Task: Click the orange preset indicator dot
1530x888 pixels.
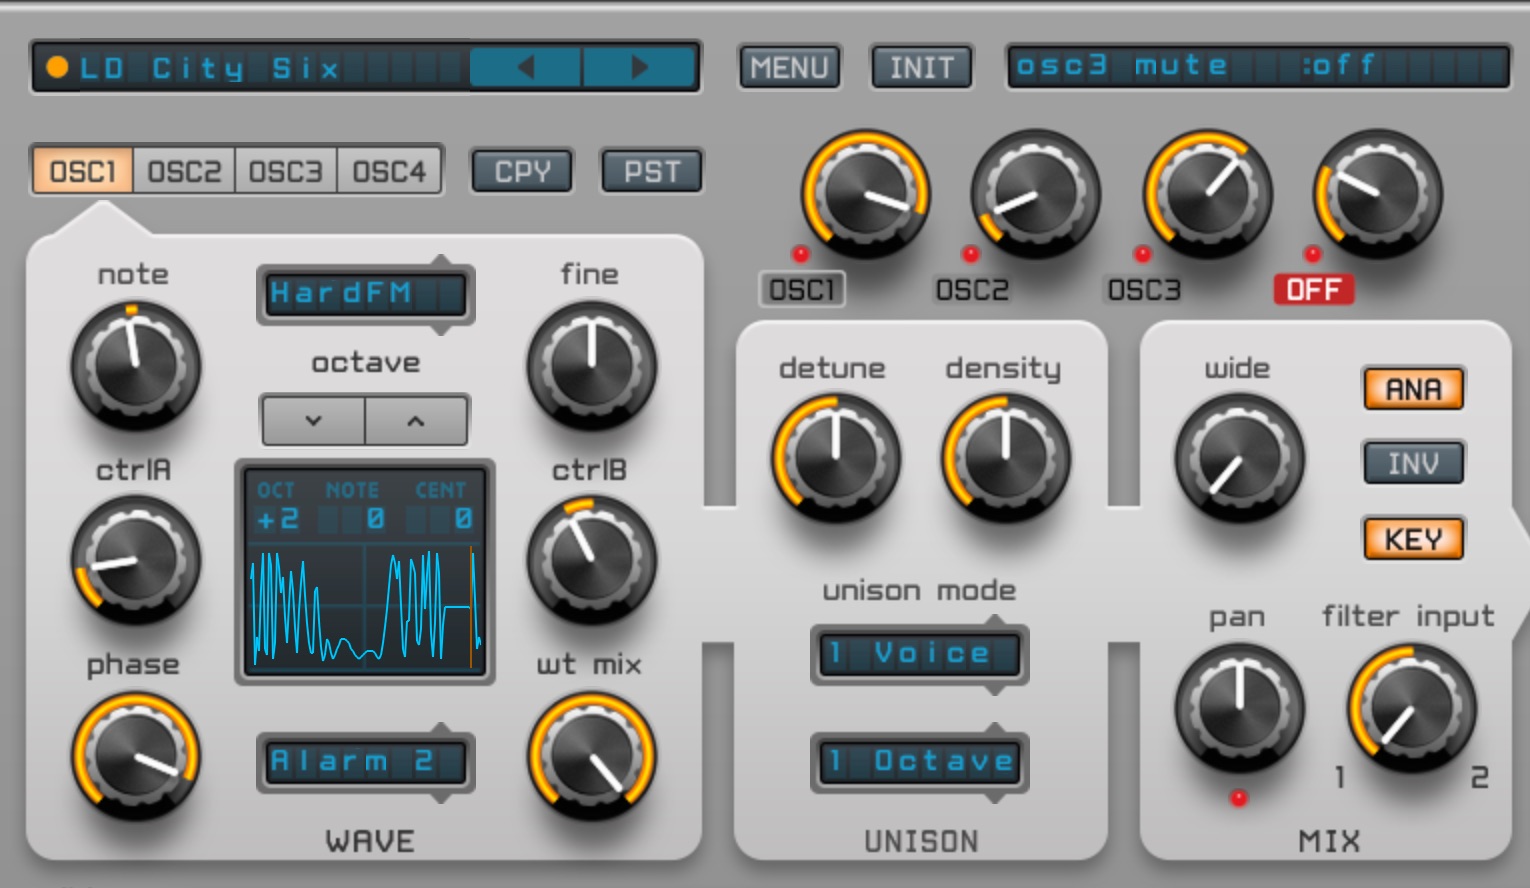Action: click(57, 68)
